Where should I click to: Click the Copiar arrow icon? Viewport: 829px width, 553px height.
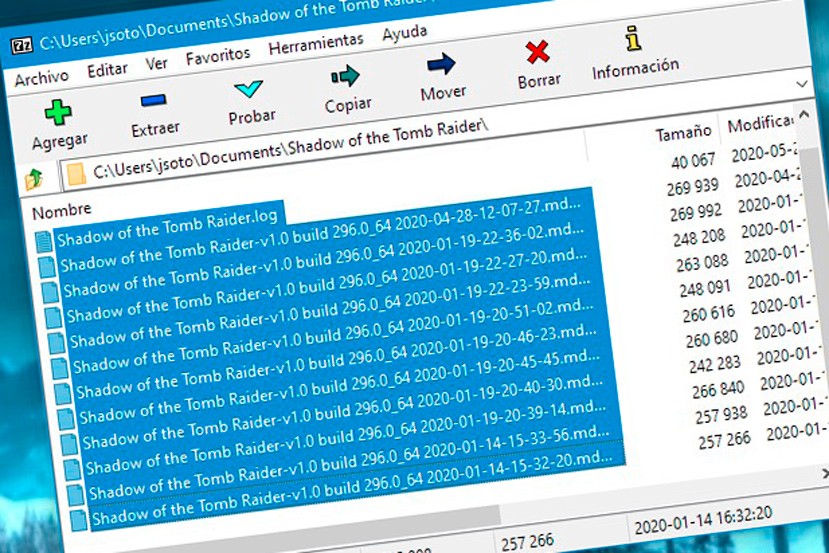click(345, 76)
